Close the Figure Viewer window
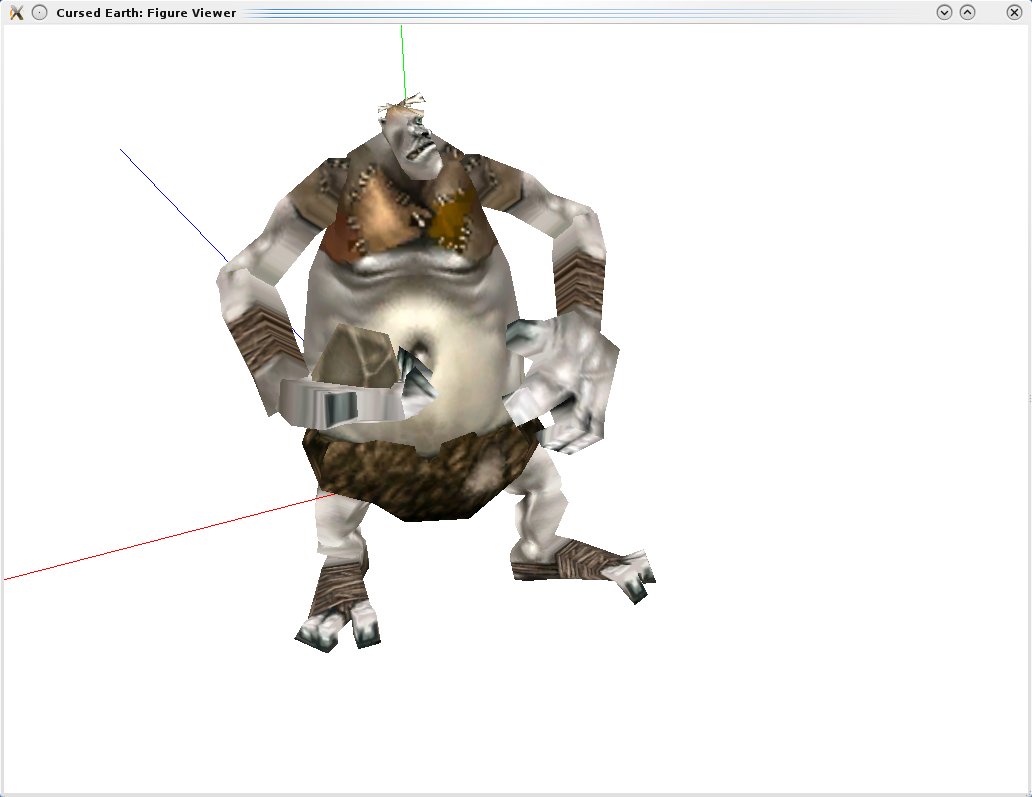 [1014, 12]
